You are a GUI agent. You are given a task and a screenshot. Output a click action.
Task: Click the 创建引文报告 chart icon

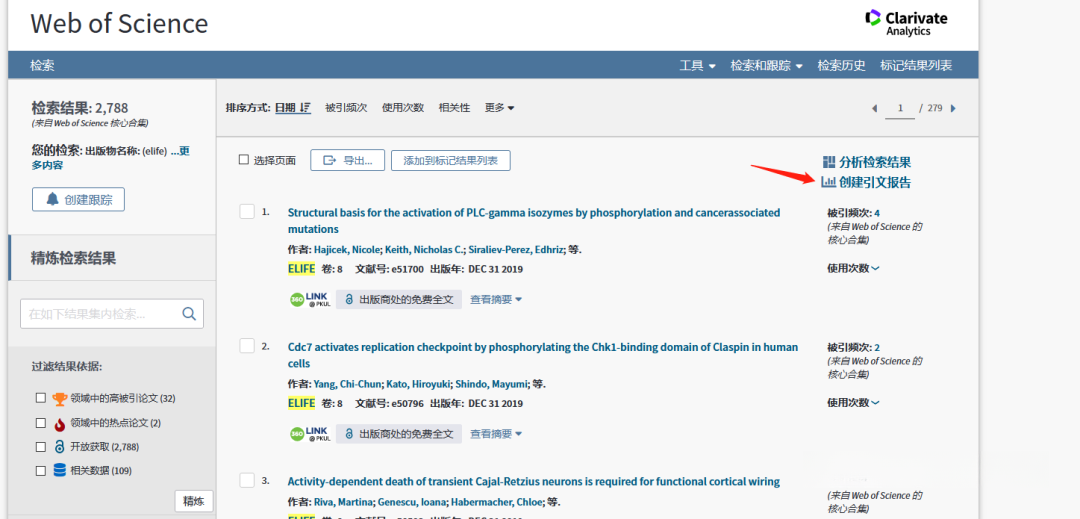828,182
